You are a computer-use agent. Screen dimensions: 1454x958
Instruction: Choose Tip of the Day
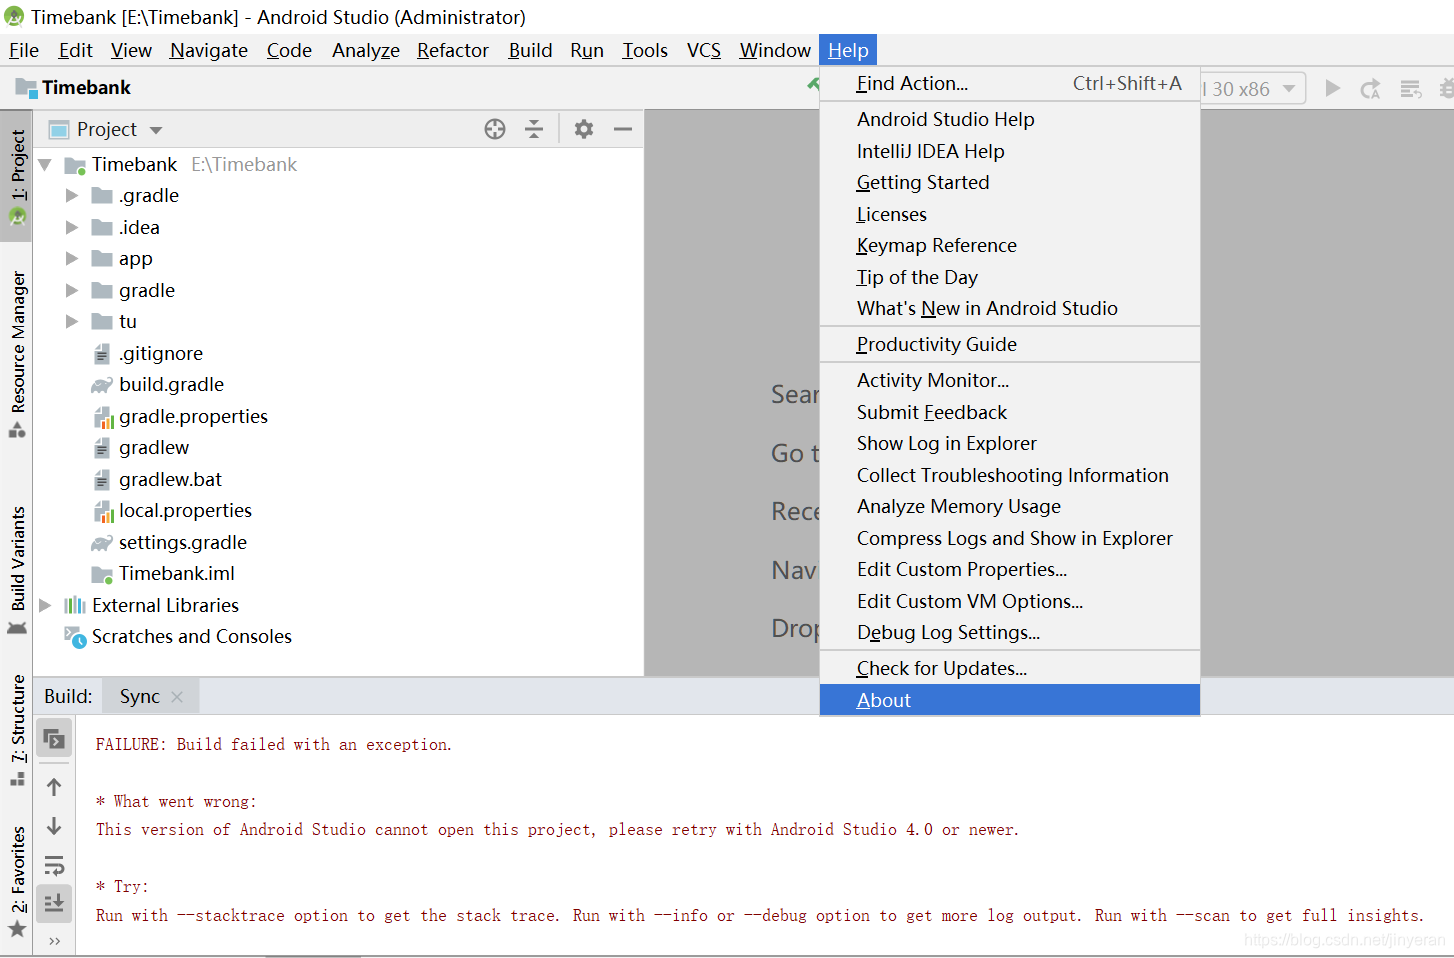click(x=1010, y=277)
